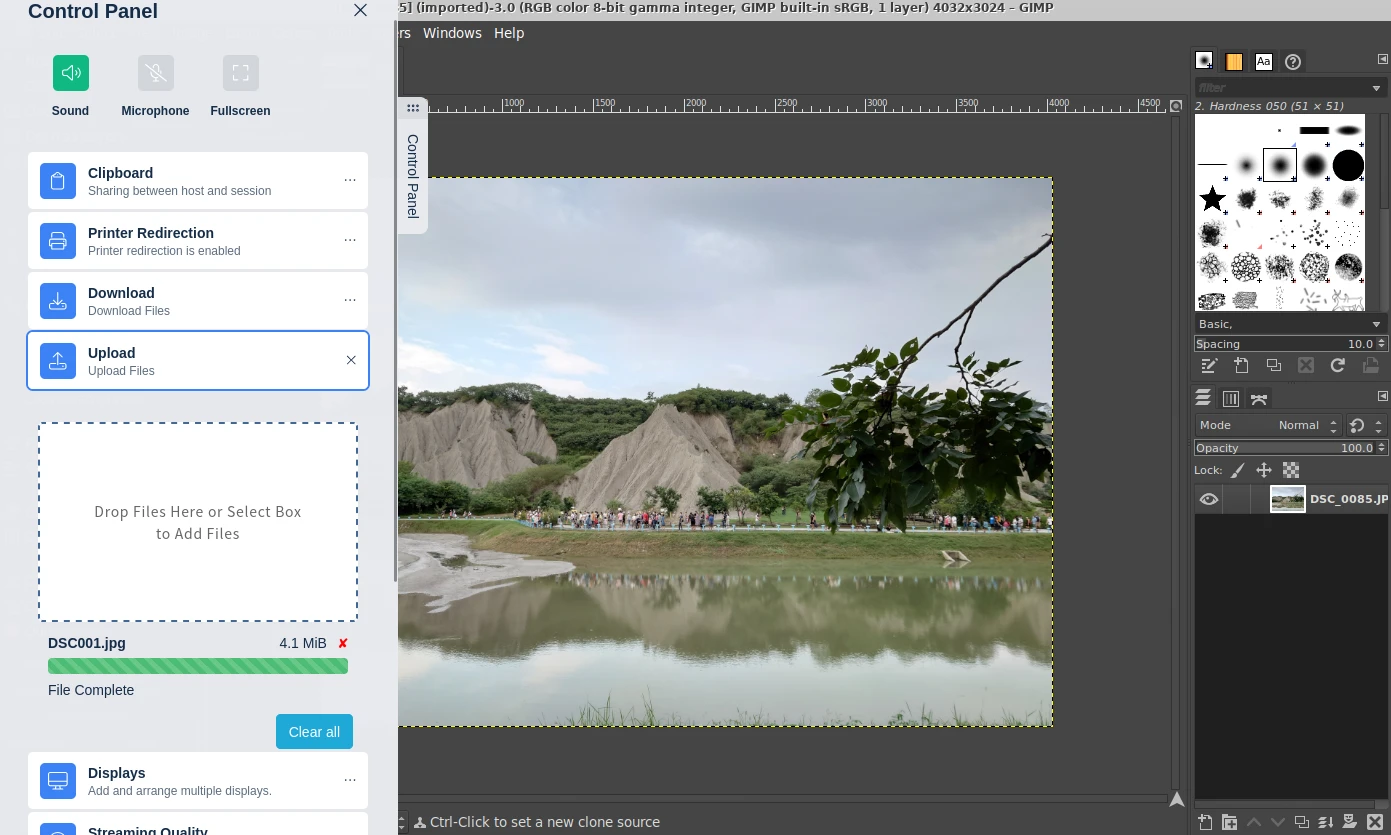Click the Clear all button
Image resolution: width=1391 pixels, height=835 pixels.
(314, 732)
